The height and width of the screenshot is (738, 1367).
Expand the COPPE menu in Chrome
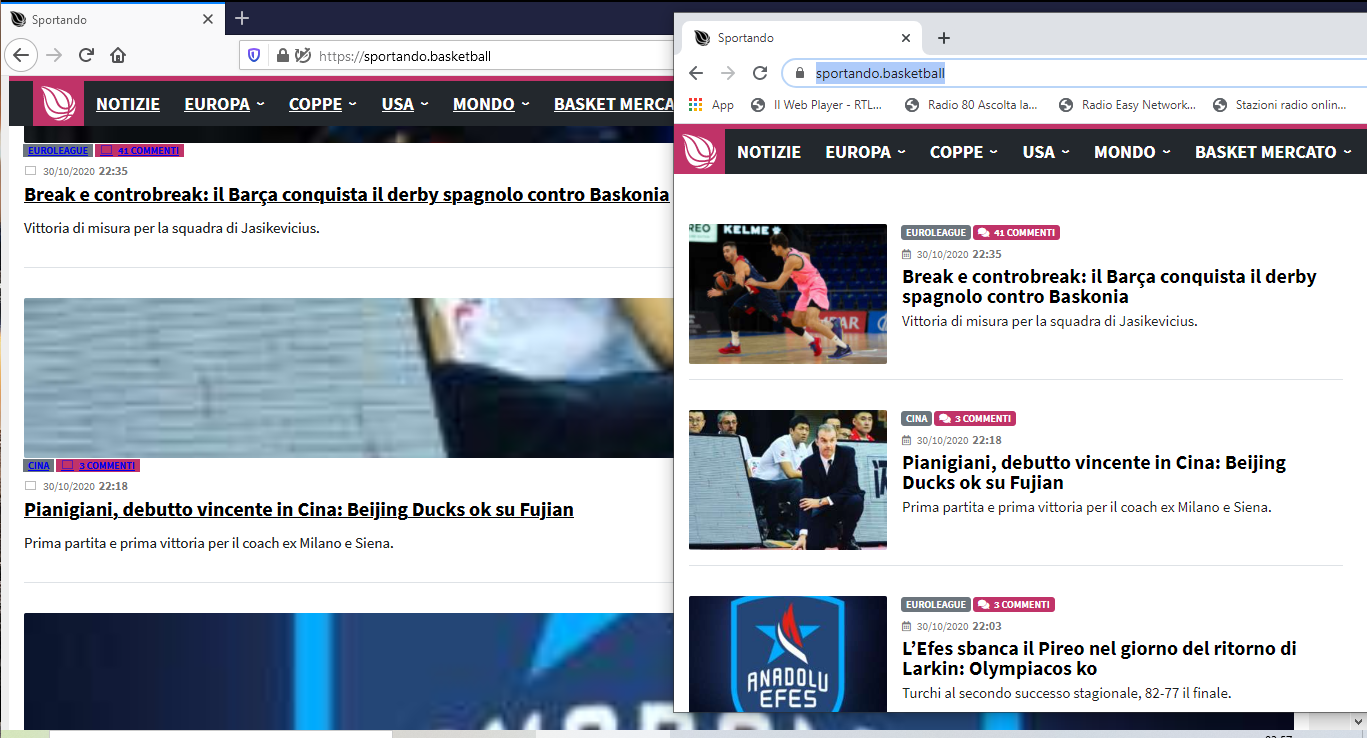[964, 152]
